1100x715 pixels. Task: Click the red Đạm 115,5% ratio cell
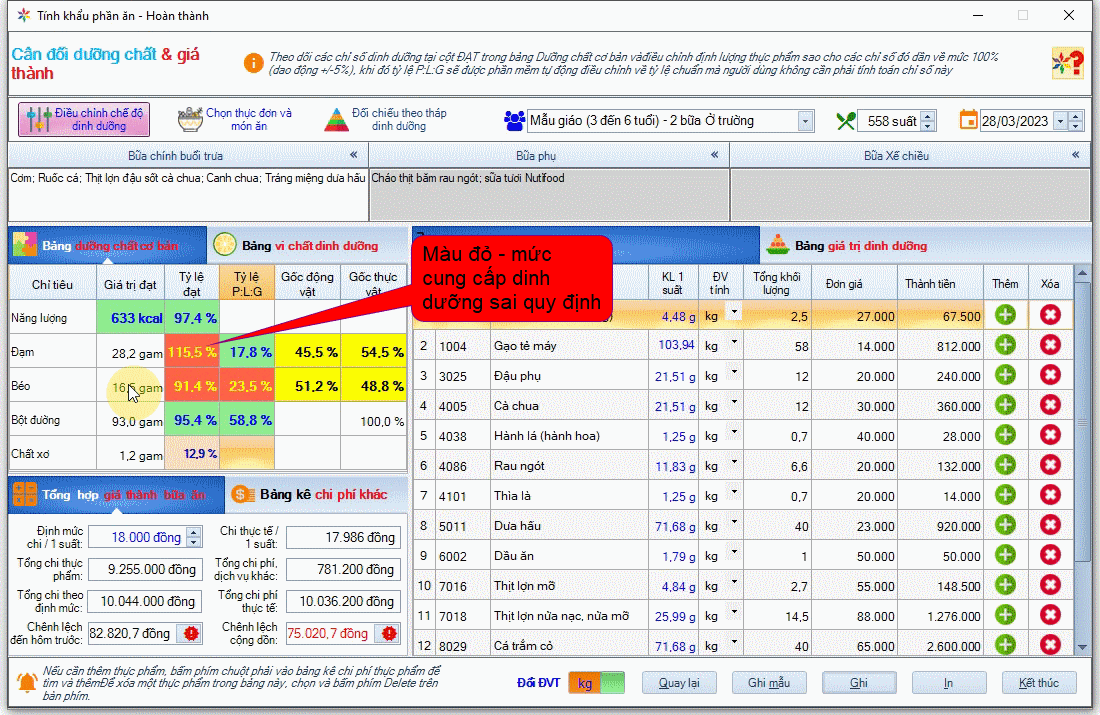192,352
